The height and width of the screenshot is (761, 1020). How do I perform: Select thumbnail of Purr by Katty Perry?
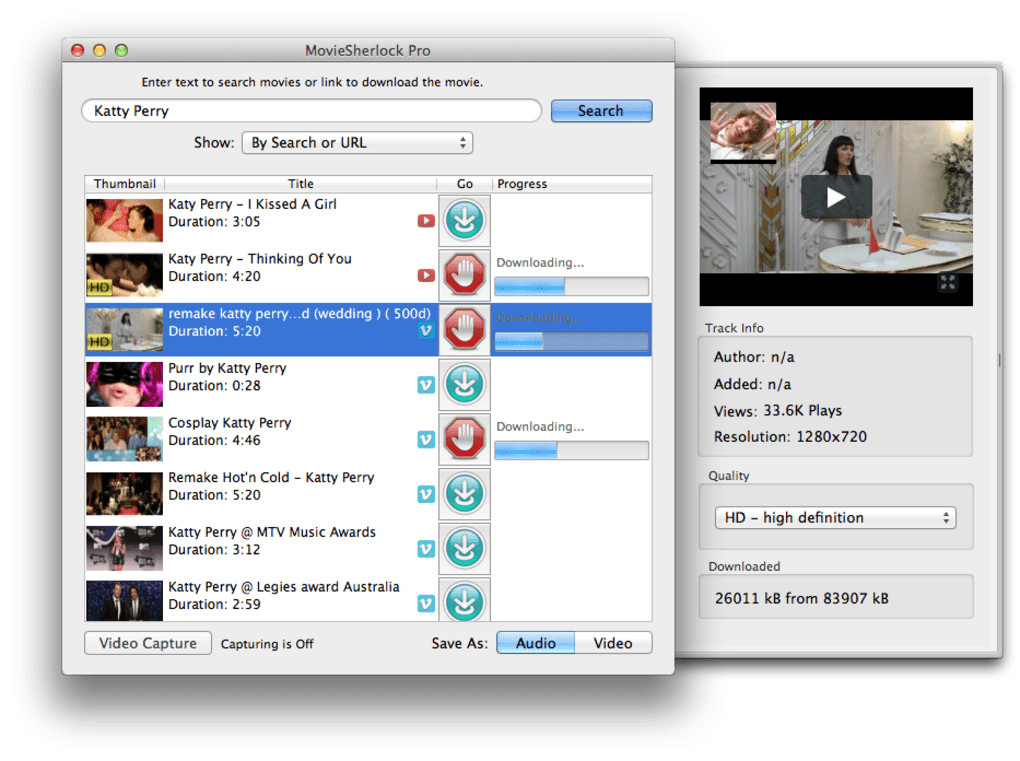(124, 384)
